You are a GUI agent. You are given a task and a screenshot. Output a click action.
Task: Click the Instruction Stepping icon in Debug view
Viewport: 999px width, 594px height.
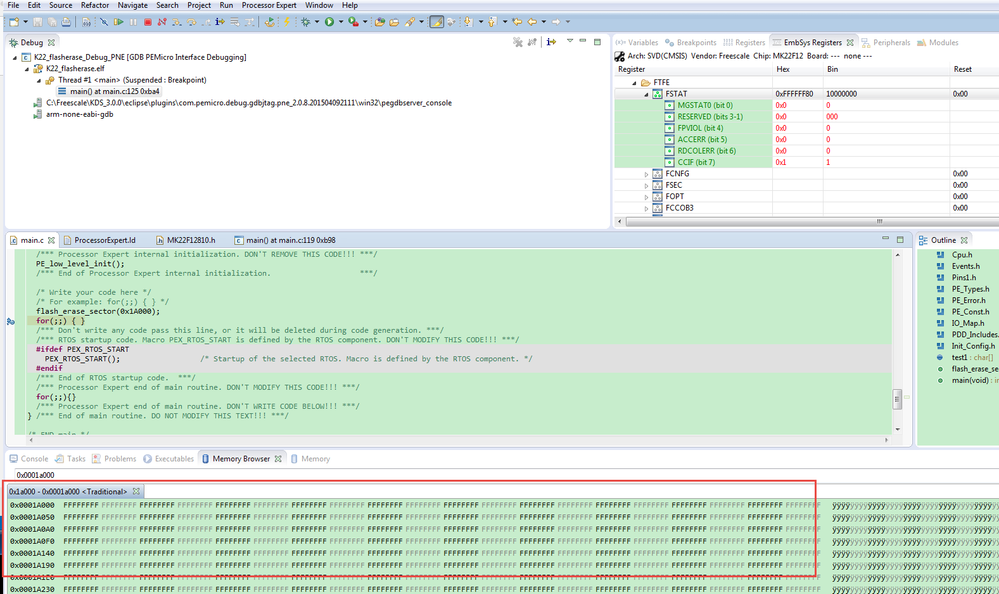pos(552,42)
